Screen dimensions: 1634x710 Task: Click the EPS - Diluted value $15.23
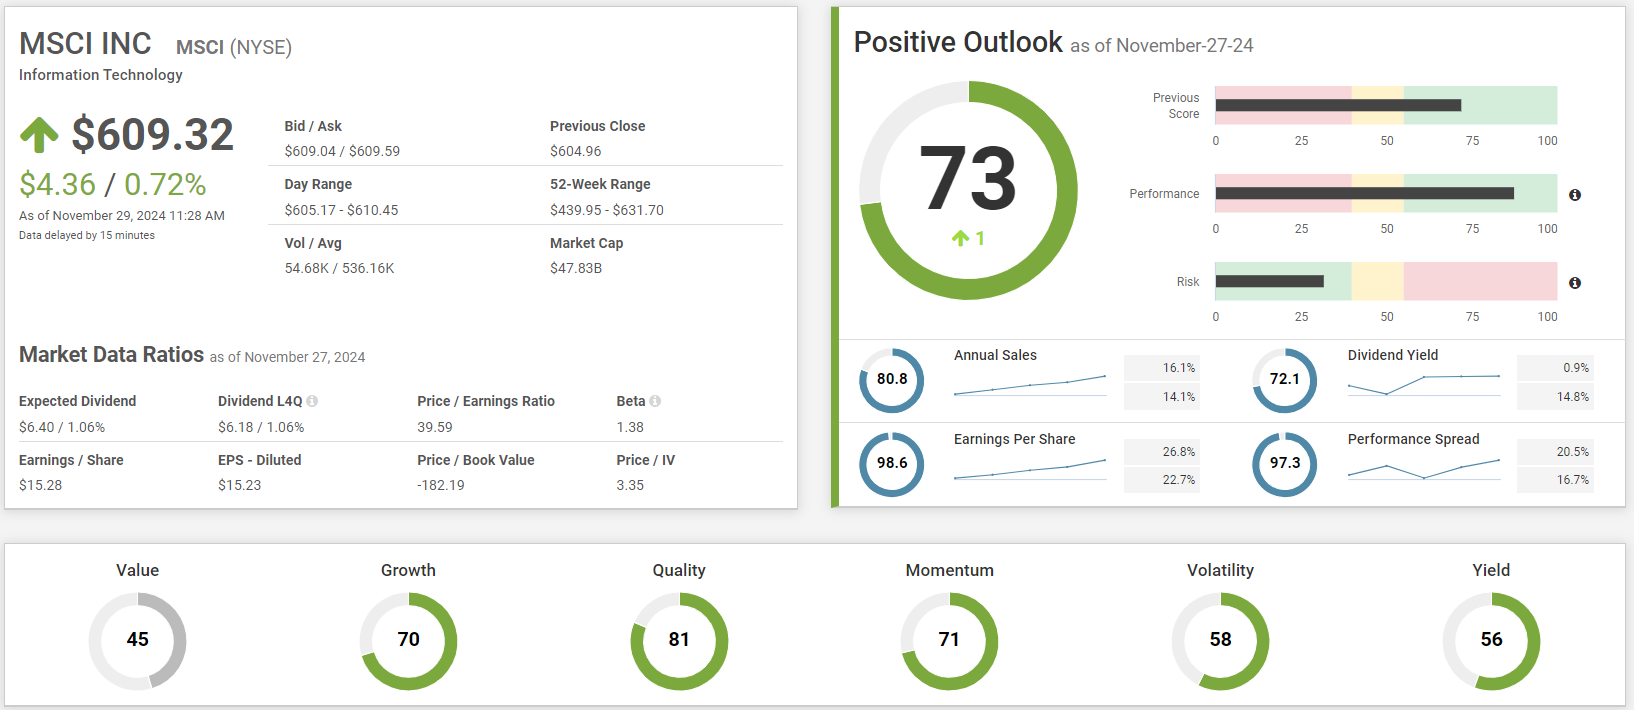point(240,485)
